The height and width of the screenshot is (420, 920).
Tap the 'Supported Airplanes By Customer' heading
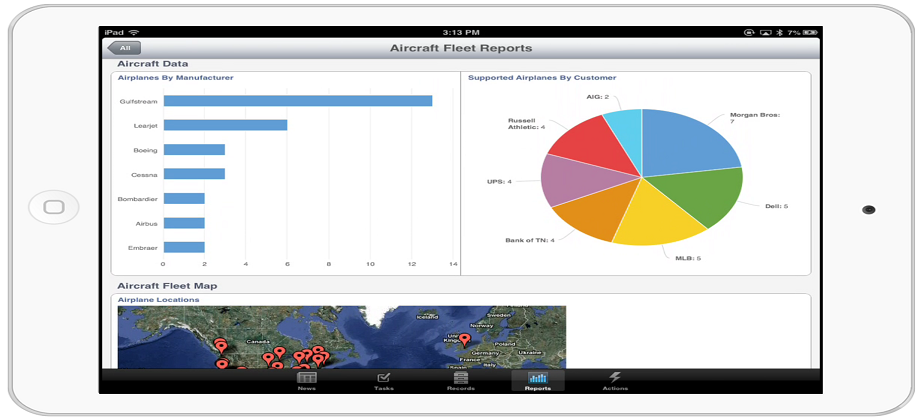pos(542,77)
